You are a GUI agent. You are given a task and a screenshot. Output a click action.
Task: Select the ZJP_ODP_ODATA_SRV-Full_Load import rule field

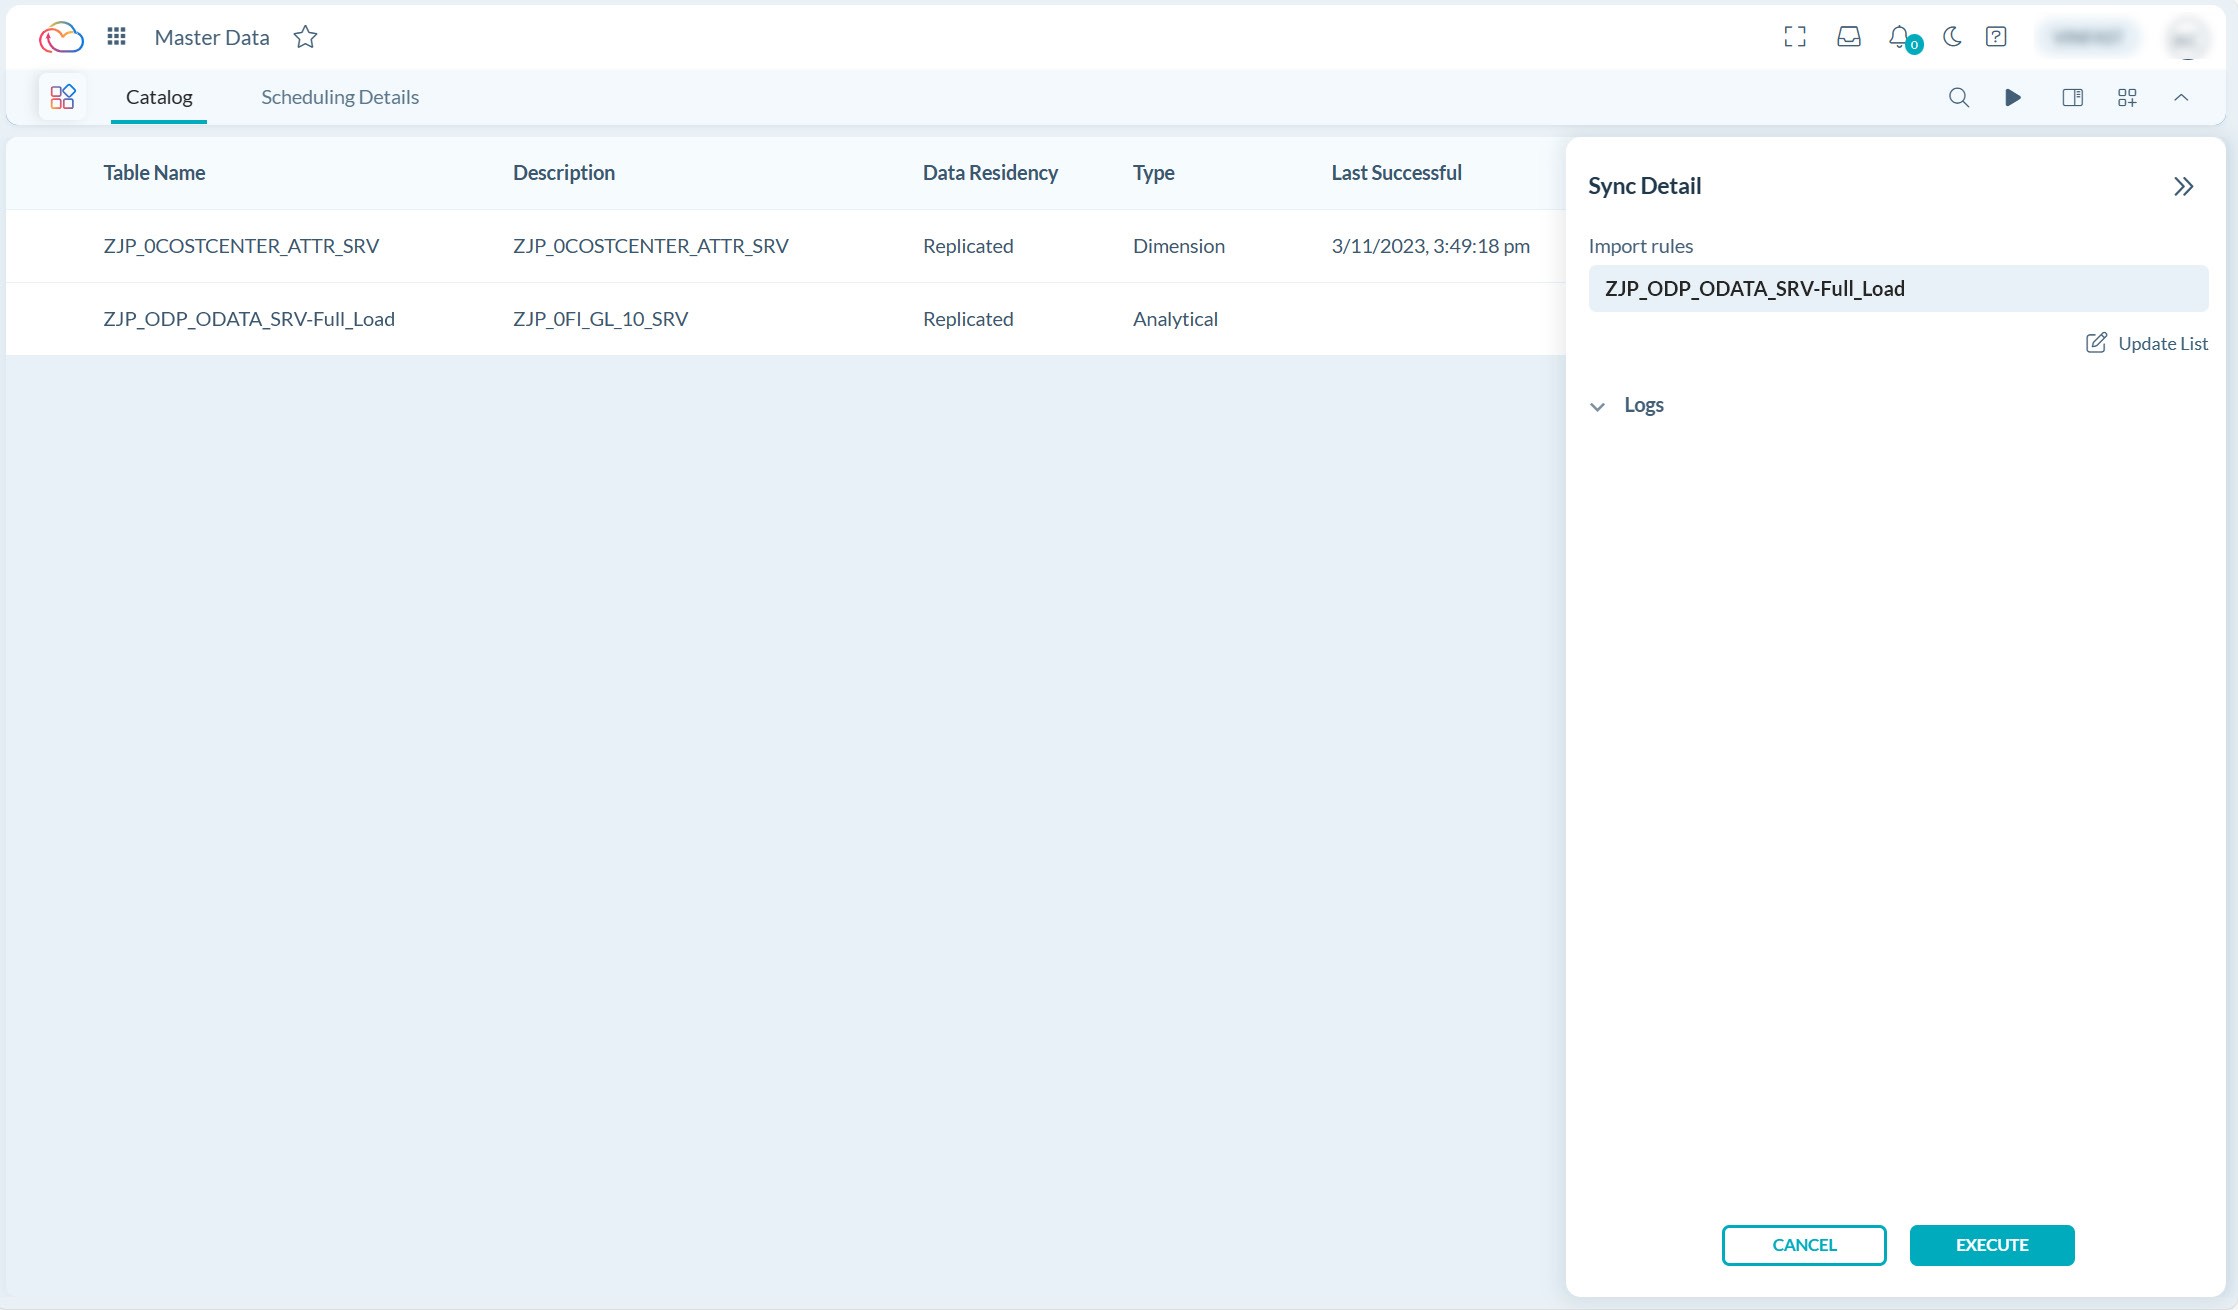pos(1897,288)
